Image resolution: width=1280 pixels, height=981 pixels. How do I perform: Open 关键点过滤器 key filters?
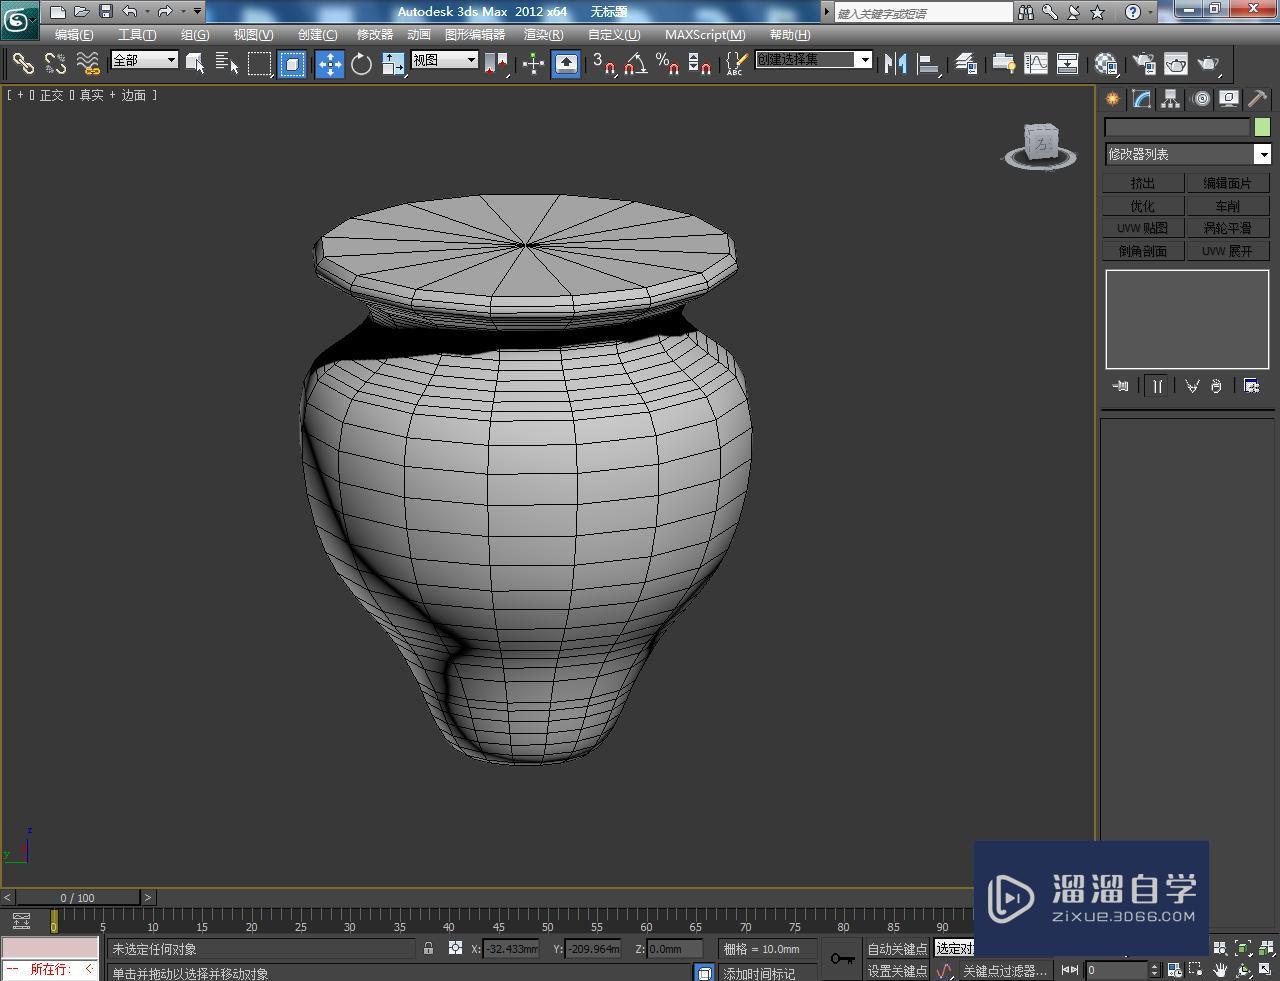(x=1004, y=971)
